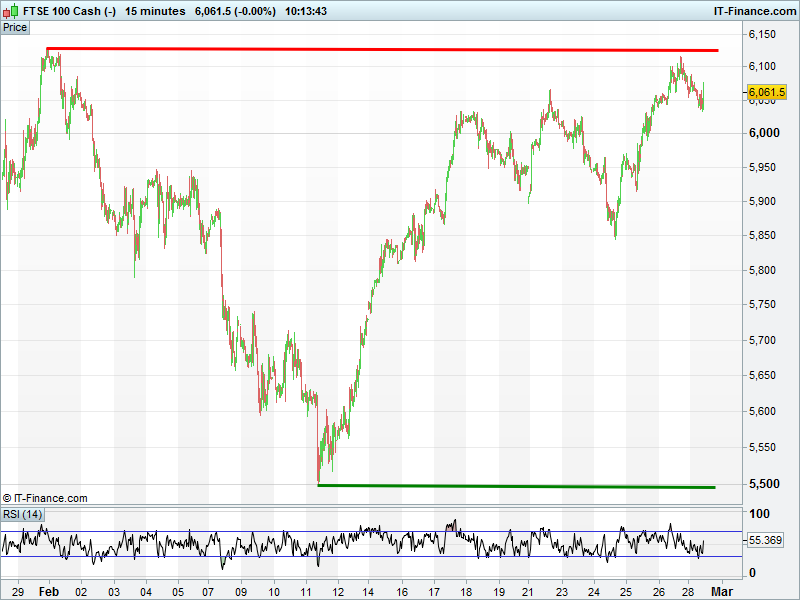Click the 6,000 level on price axis
This screenshot has height=600, width=800.
[x=763, y=133]
